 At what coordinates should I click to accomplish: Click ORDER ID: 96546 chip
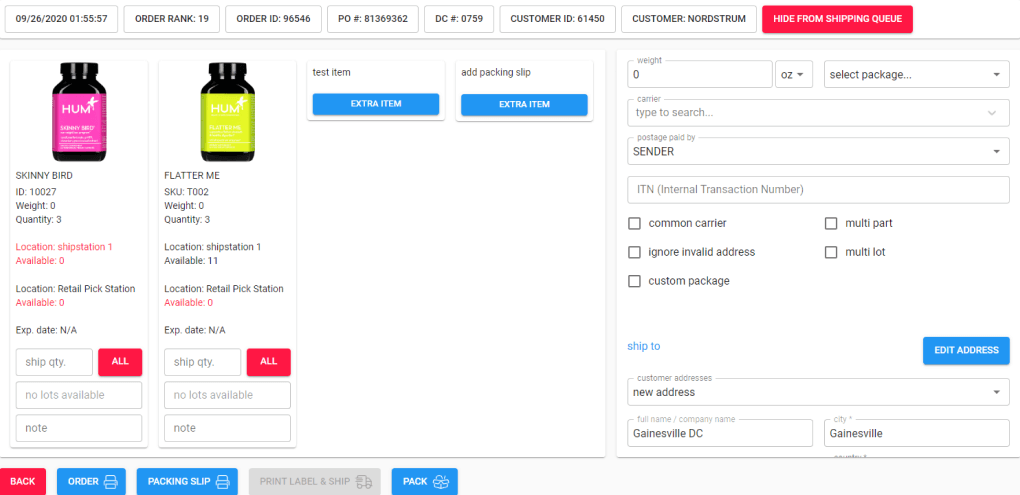[273, 19]
